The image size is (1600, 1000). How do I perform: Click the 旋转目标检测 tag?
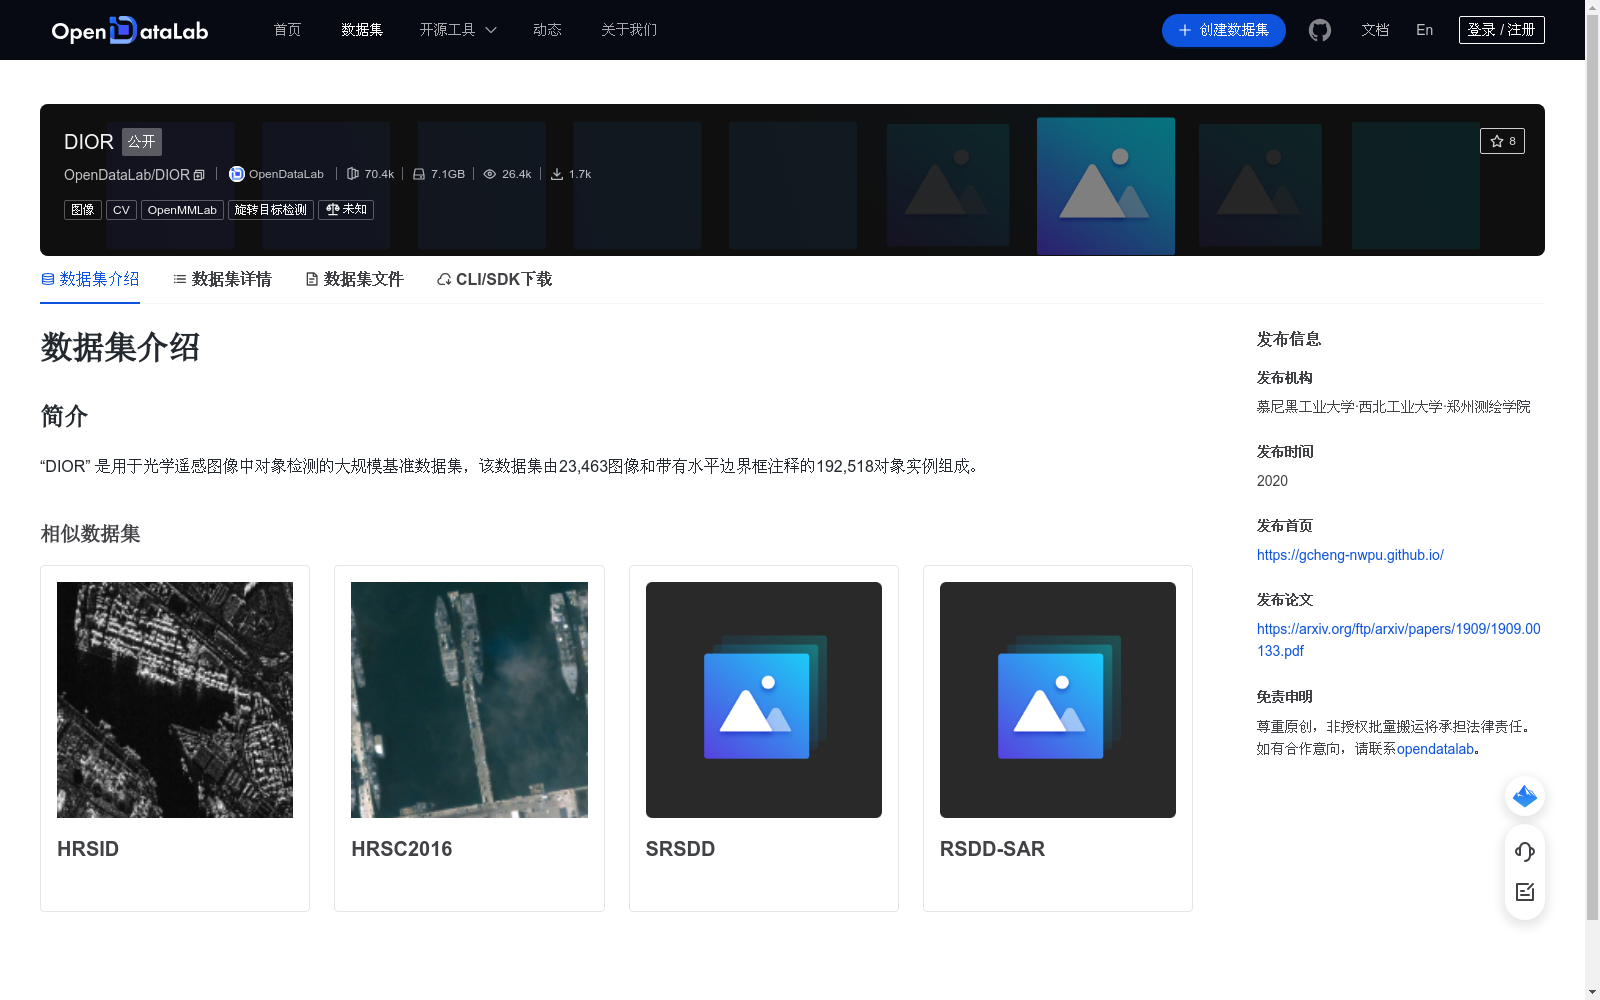coord(271,210)
